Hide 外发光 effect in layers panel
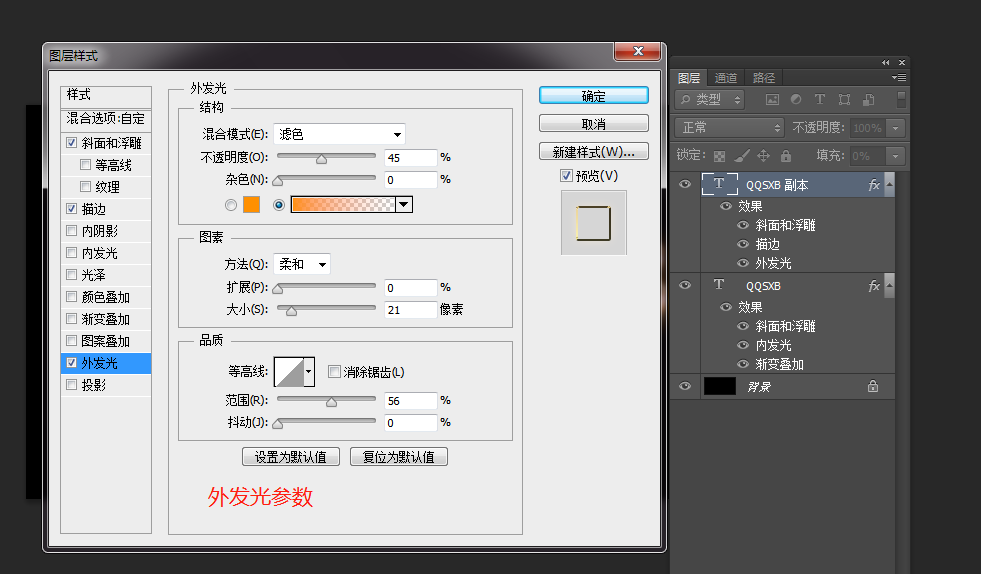 pyautogui.click(x=743, y=263)
